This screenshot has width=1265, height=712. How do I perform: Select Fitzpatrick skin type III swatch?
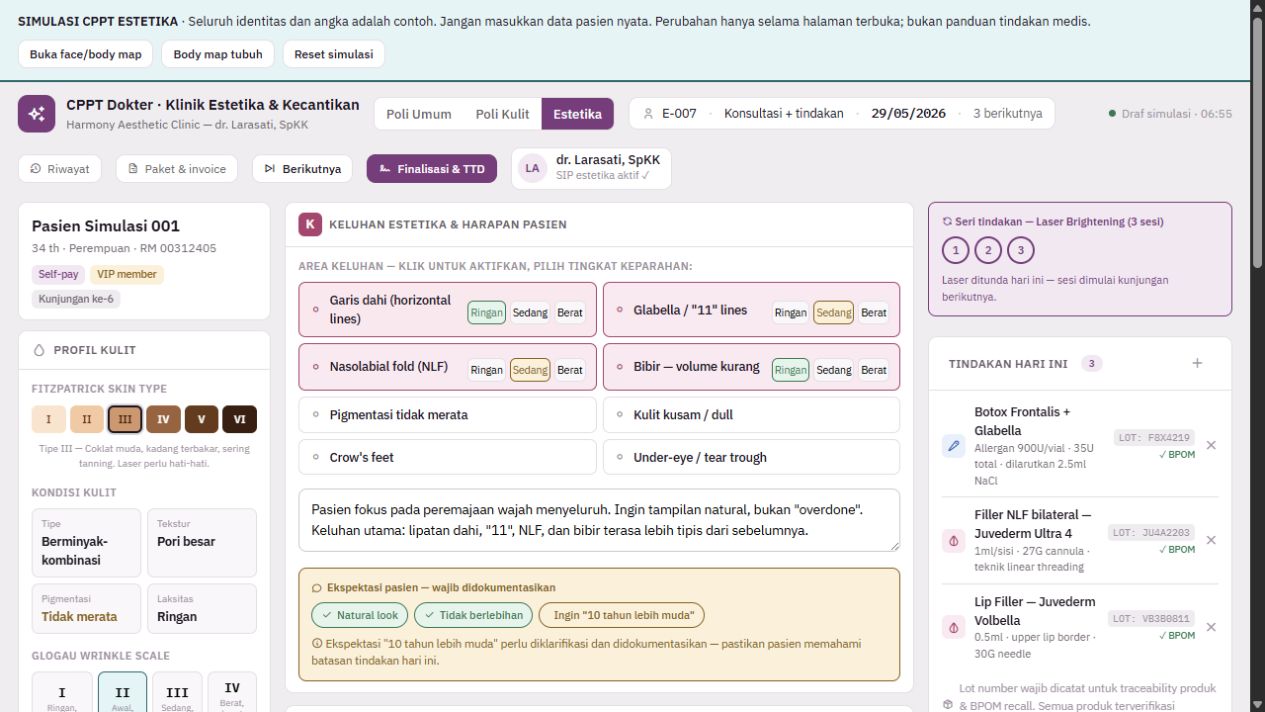tap(125, 419)
